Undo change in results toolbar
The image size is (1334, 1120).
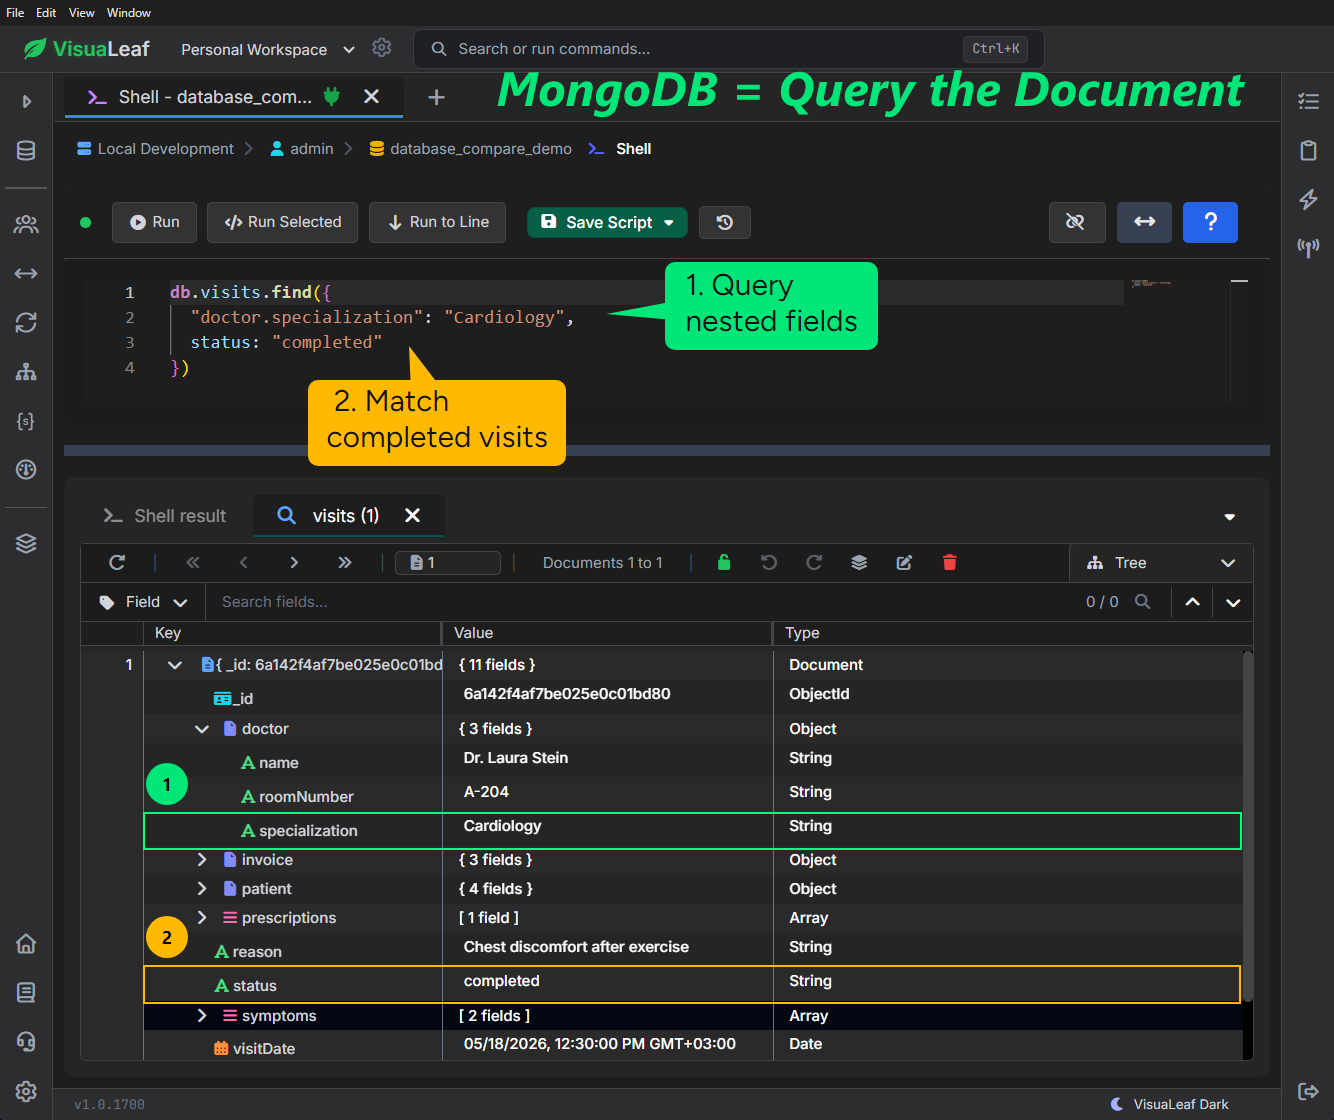769,563
